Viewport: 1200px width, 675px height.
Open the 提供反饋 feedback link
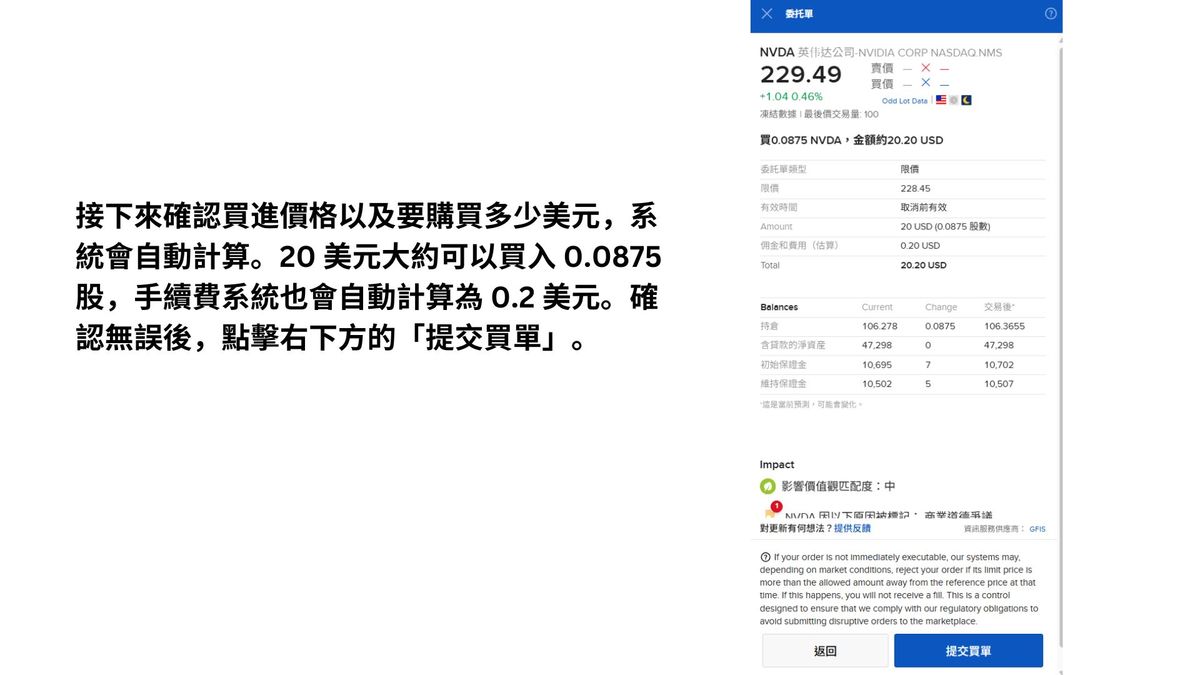[x=852, y=528]
